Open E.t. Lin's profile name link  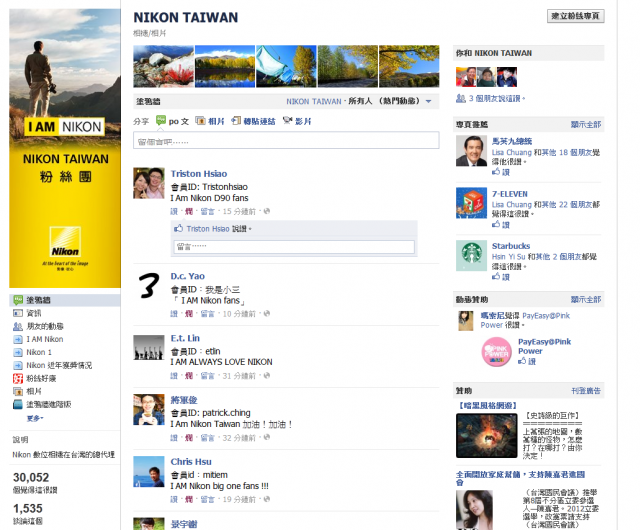[185, 338]
